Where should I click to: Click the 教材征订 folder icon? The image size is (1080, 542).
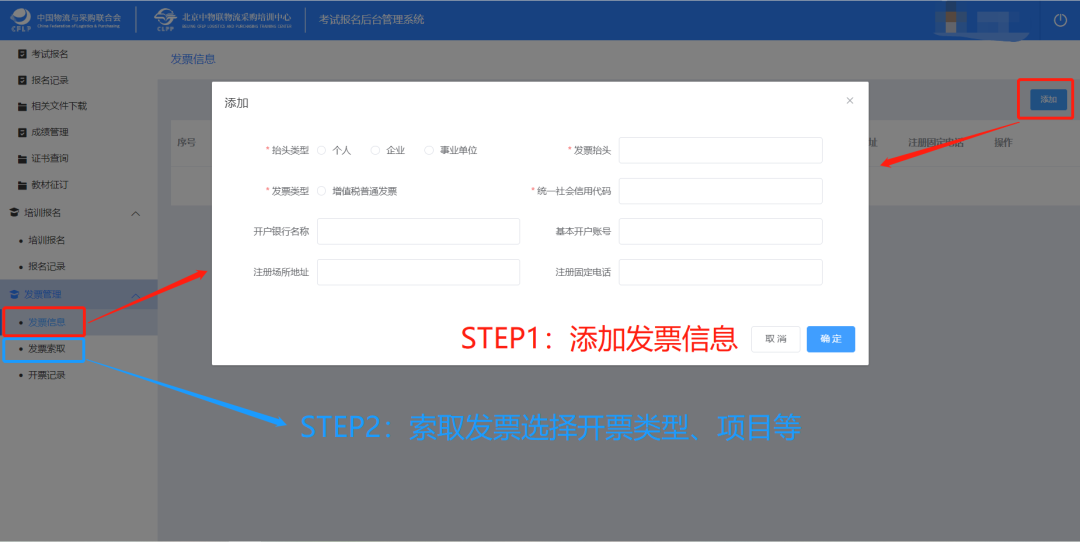22,185
